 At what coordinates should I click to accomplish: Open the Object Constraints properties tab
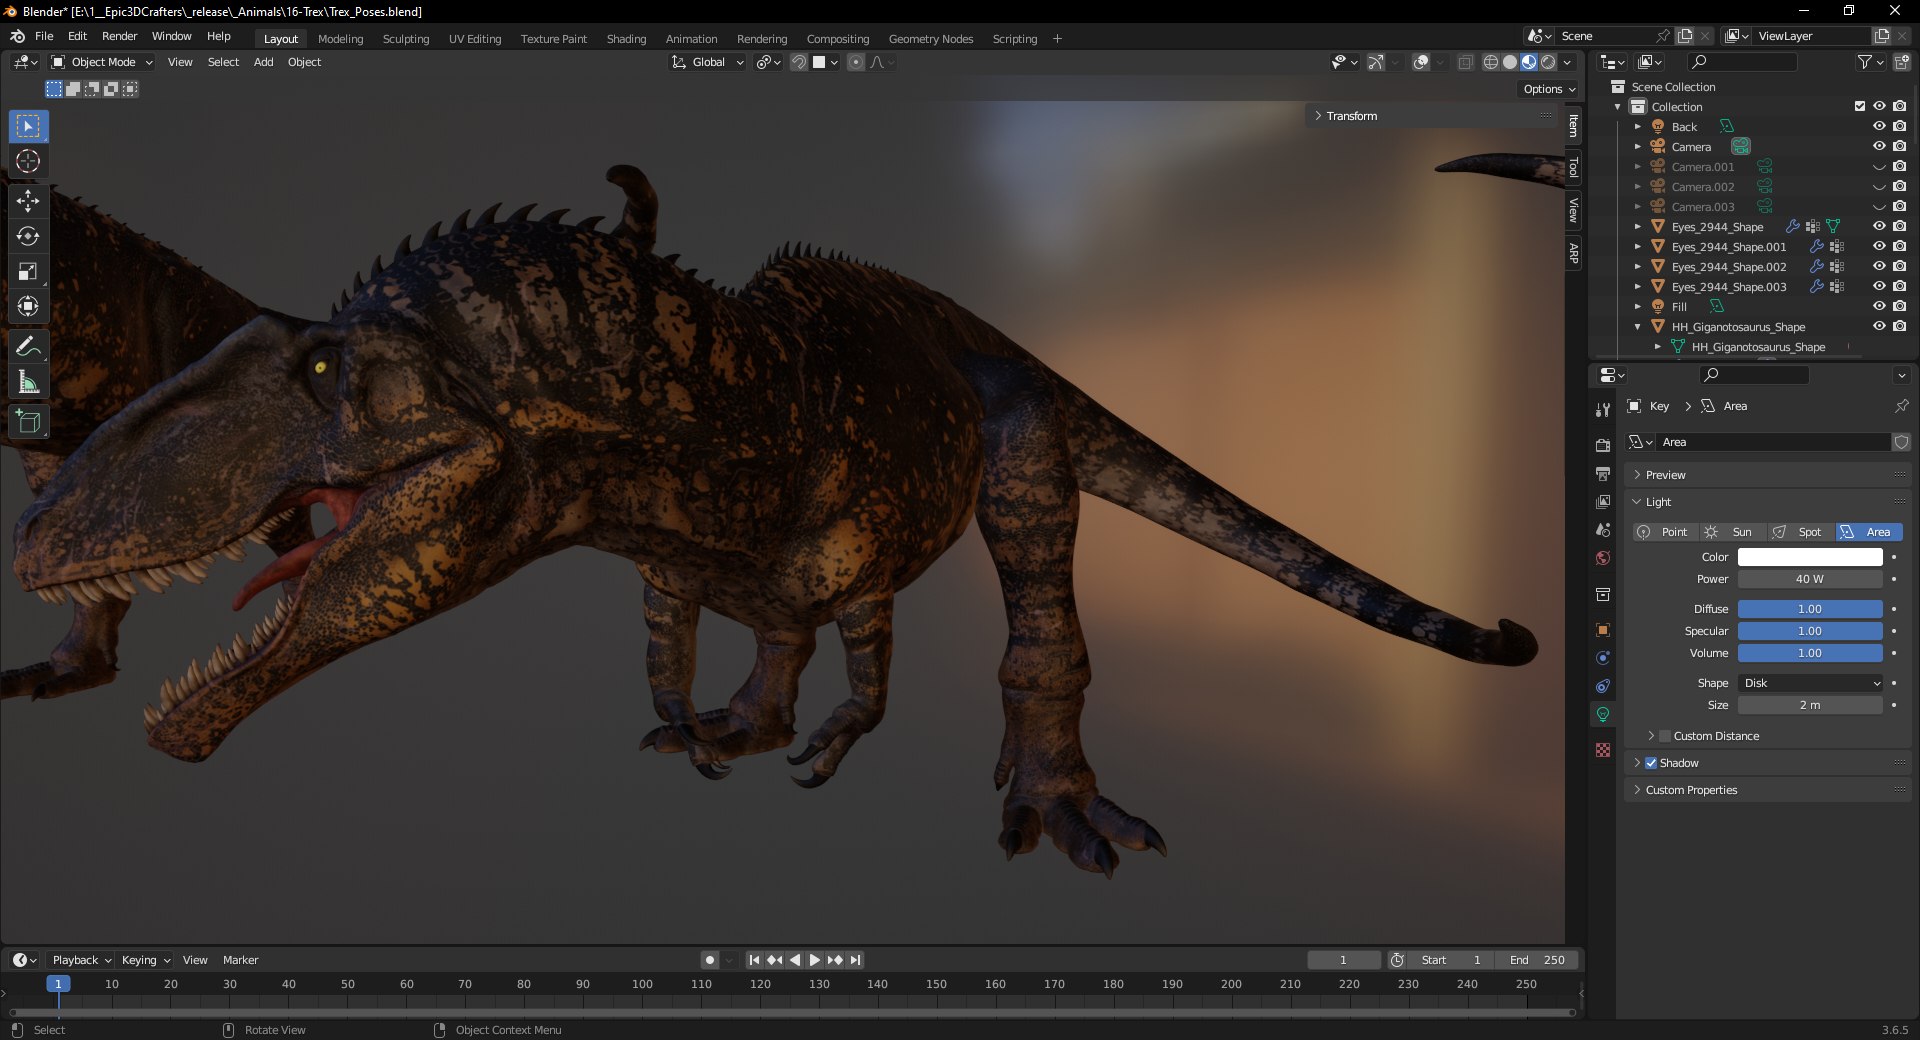point(1603,686)
